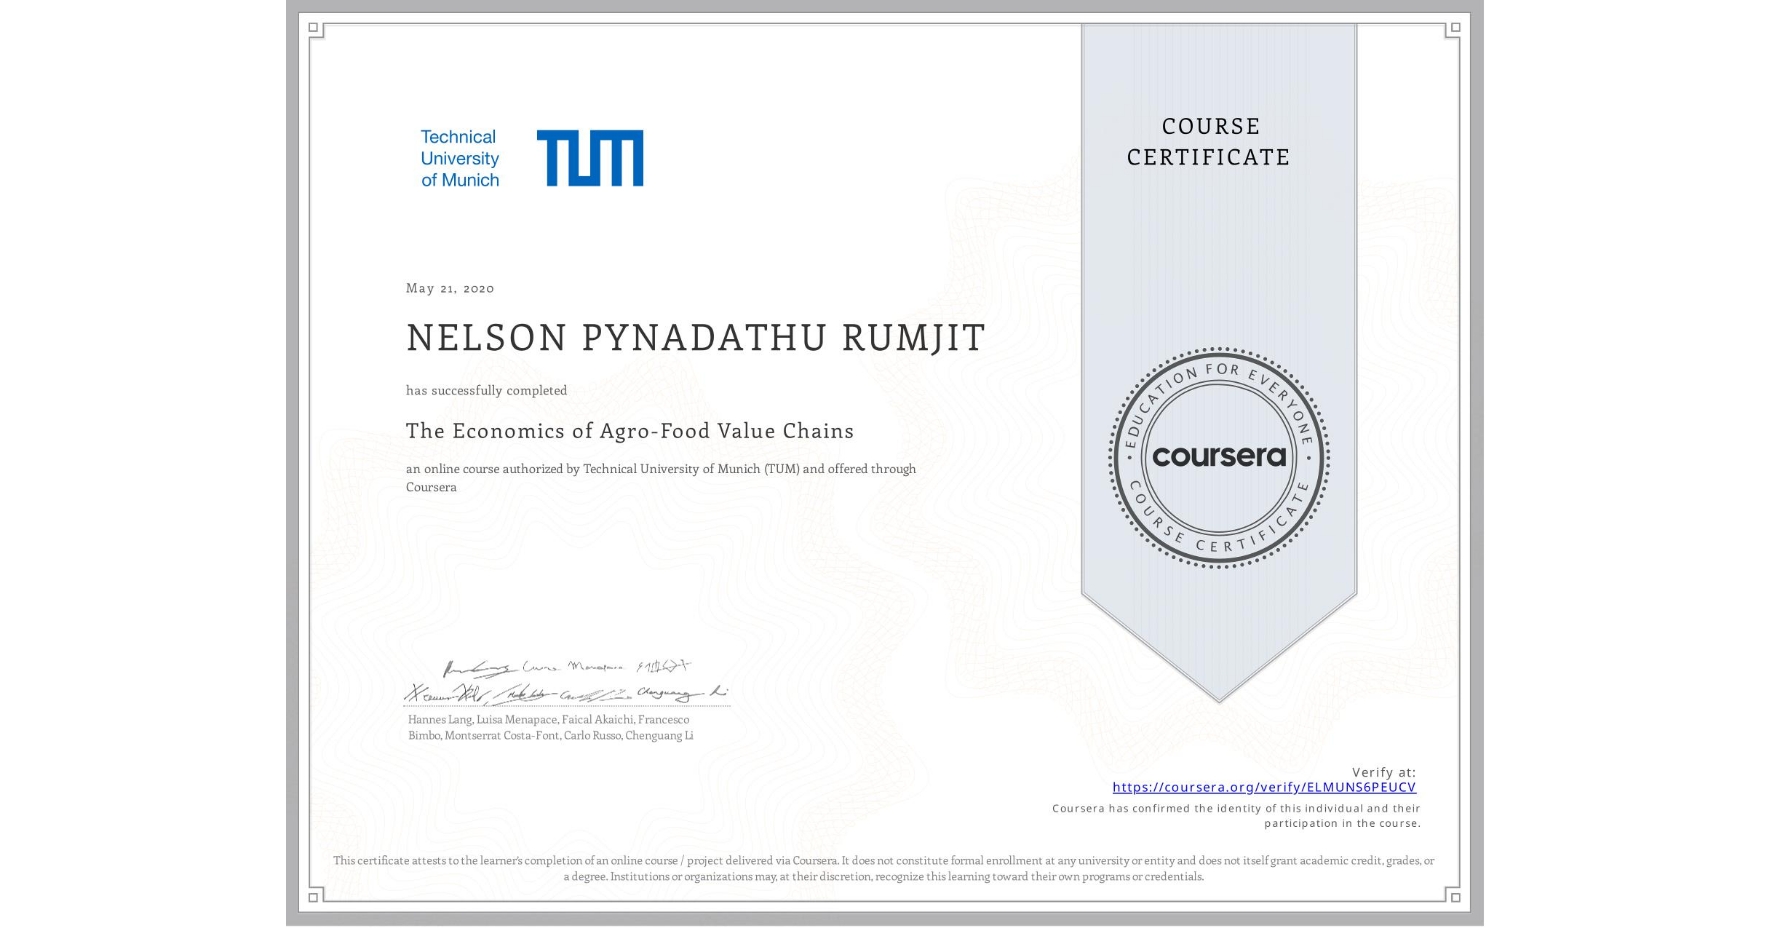Click 'The Economics of Agro-Food Value Chains'
The image size is (1772, 928).
tap(630, 431)
